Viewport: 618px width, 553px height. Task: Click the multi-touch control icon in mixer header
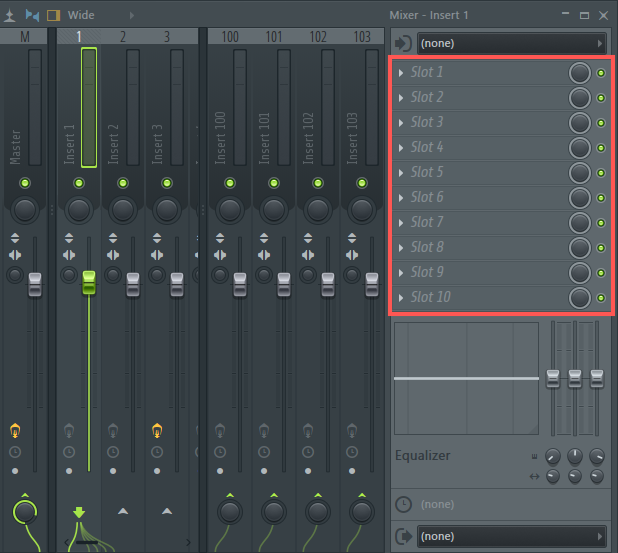[32, 15]
